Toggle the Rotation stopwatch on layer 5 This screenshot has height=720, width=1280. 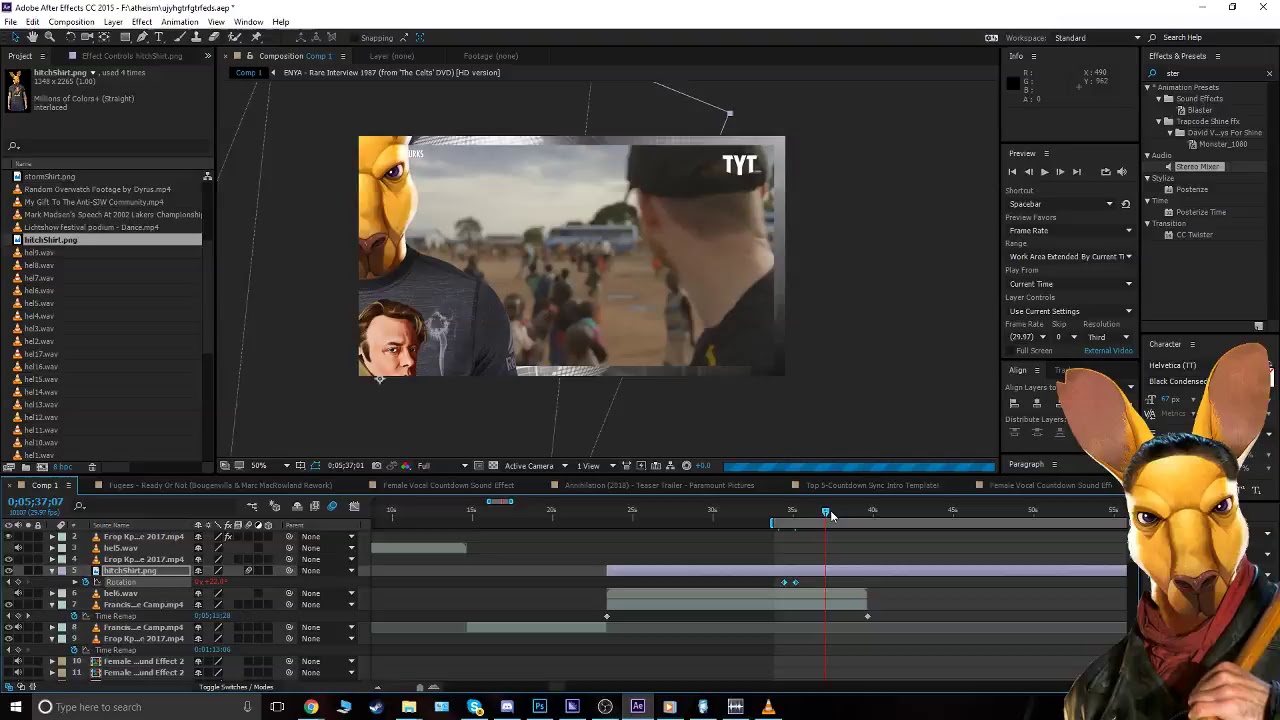[86, 582]
